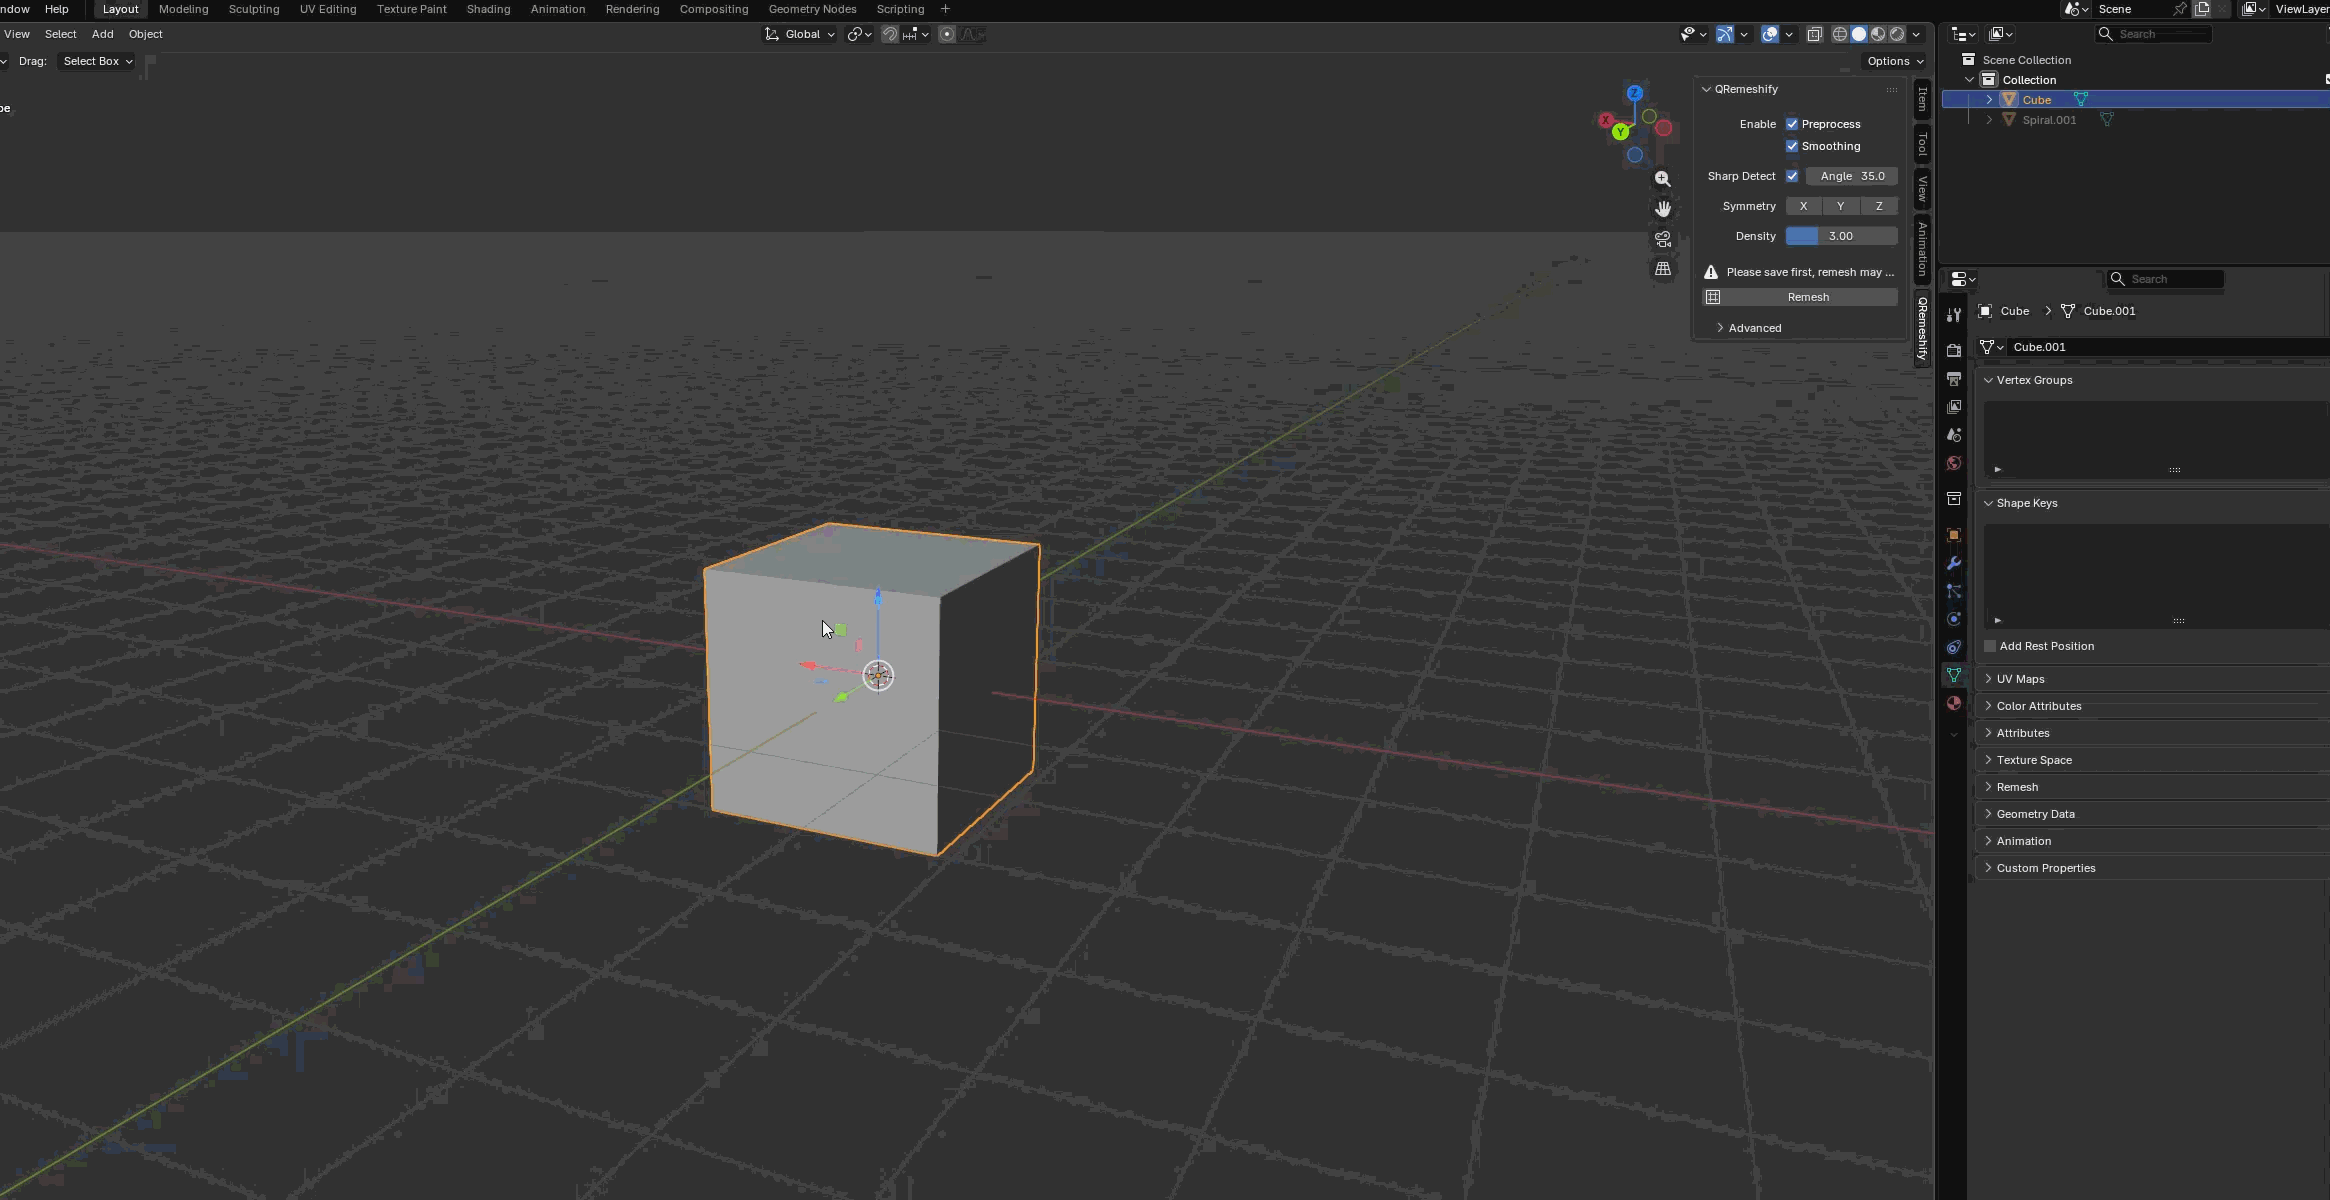The height and width of the screenshot is (1200, 2330).
Task: Uncheck the Smoothing checkbox
Action: pos(1792,146)
